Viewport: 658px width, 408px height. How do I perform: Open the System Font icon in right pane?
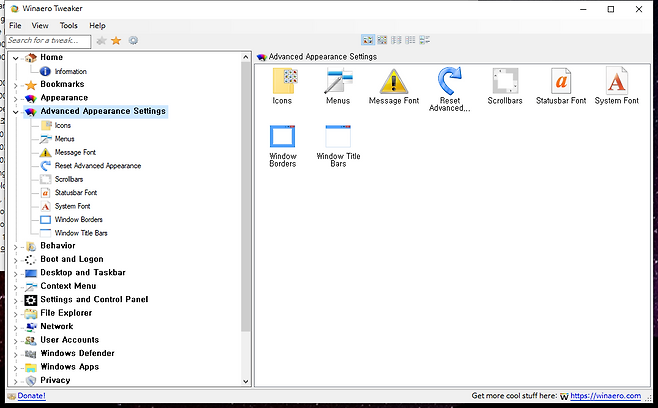pyautogui.click(x=617, y=82)
